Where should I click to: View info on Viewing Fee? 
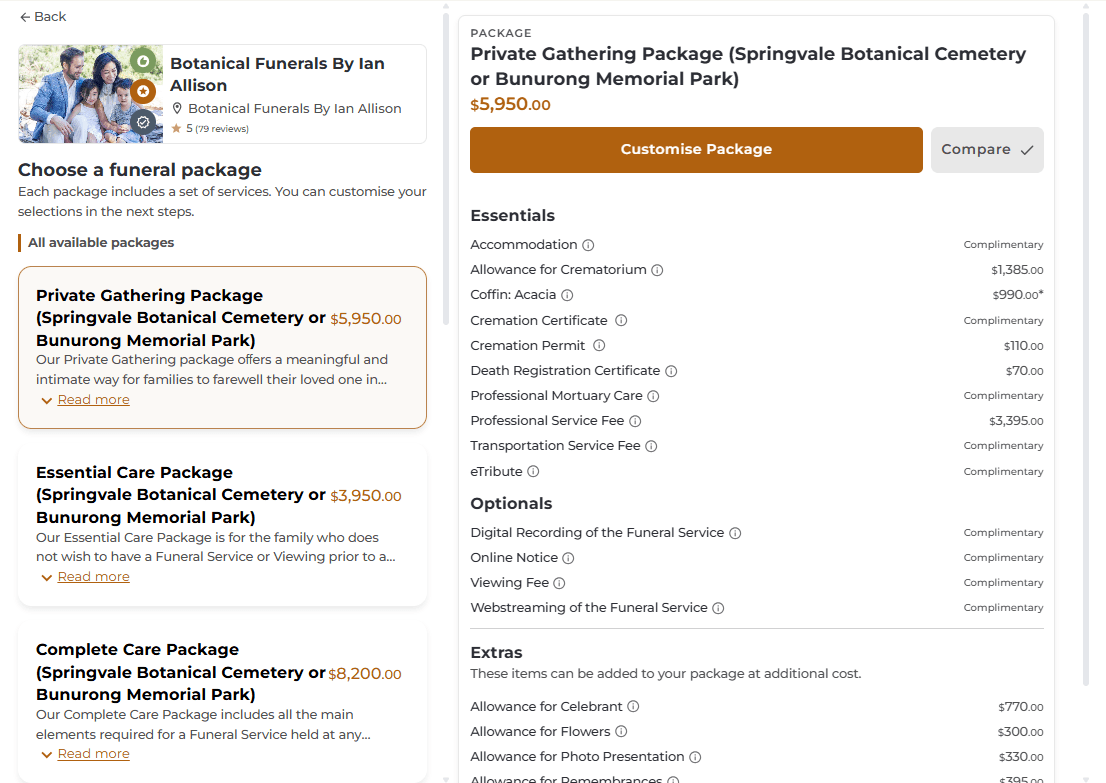click(559, 583)
